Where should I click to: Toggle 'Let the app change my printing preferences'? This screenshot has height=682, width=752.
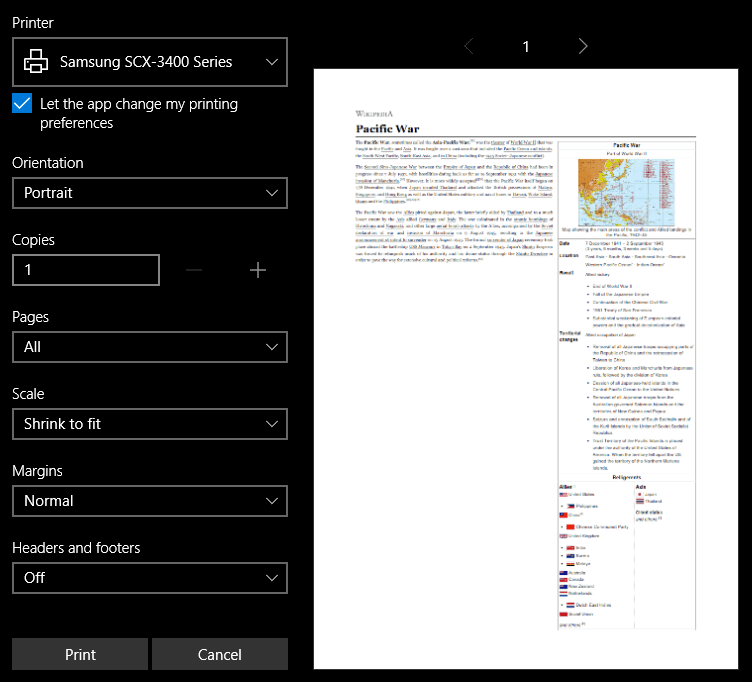(22, 103)
